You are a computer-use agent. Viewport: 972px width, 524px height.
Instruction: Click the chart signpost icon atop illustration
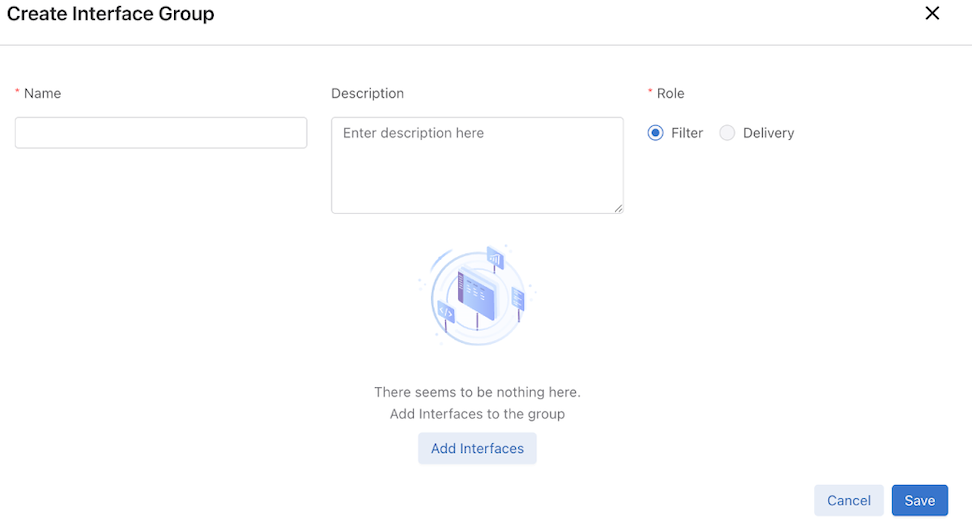(x=494, y=259)
